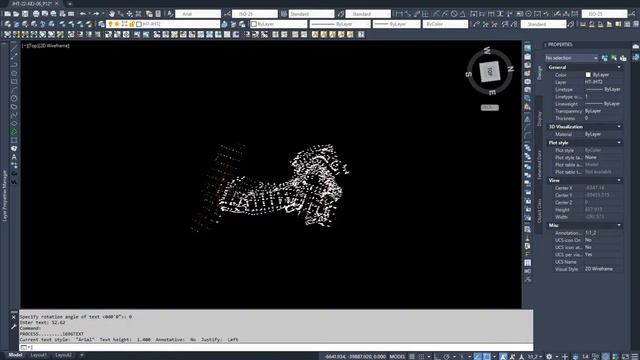Click the layer color swatch in layer dropdown
Screen dimensions: 640x360
(x=139, y=24)
